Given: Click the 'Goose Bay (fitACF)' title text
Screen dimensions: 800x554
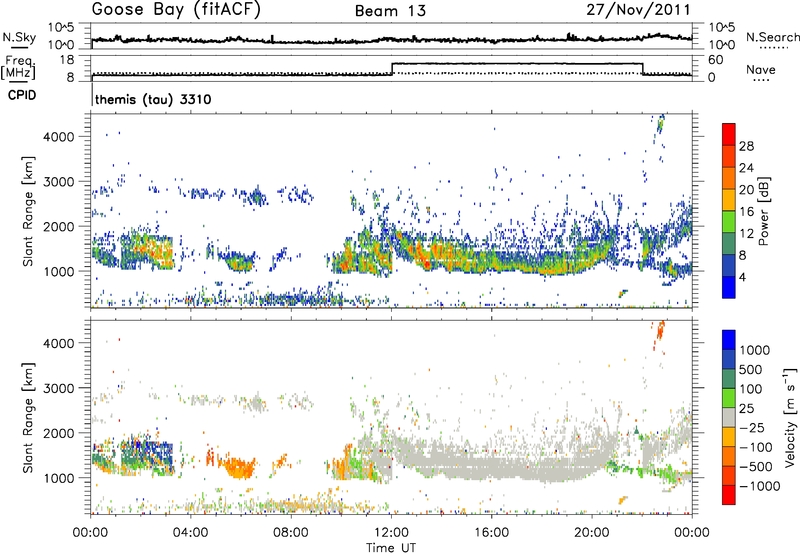Looking at the screenshot, I should [176, 10].
